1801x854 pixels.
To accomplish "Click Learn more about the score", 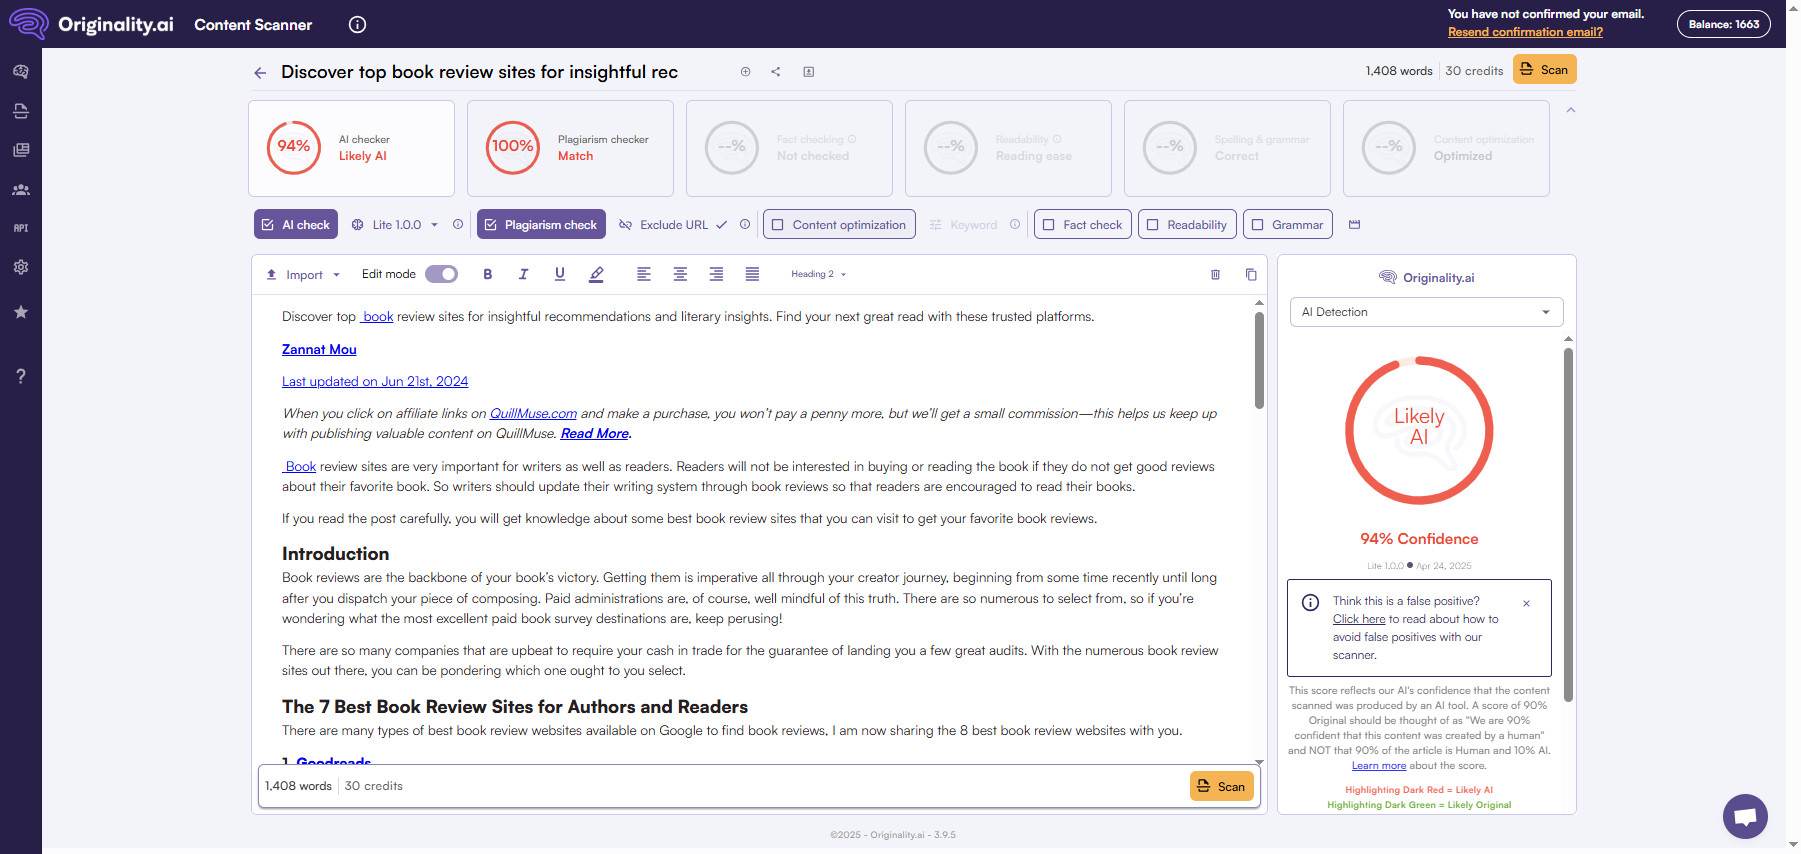I will (1378, 766).
